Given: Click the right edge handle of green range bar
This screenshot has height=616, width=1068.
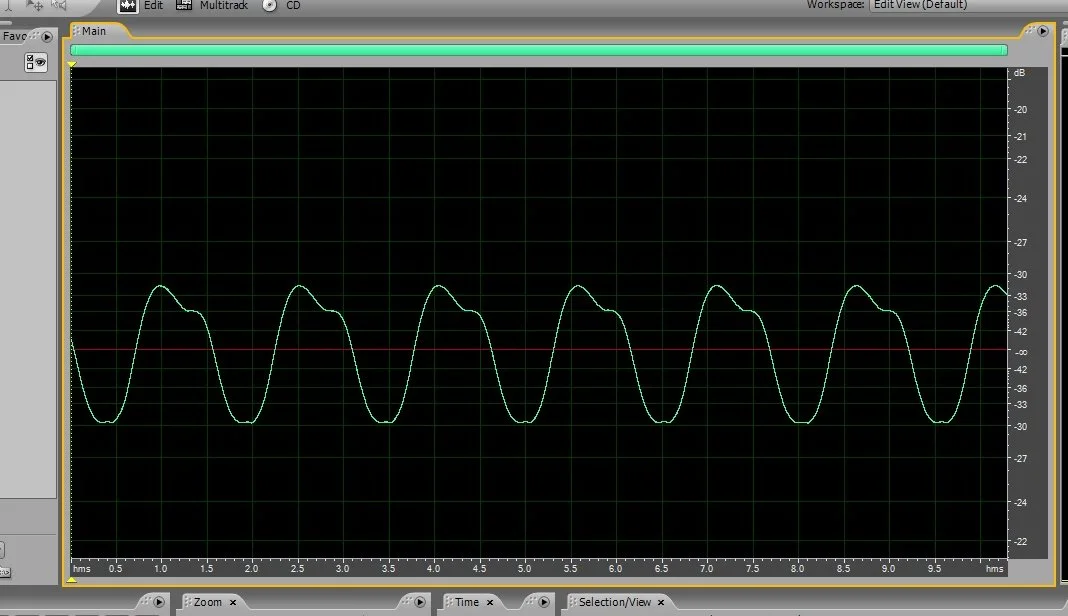Looking at the screenshot, I should pyautogui.click(x=1005, y=50).
